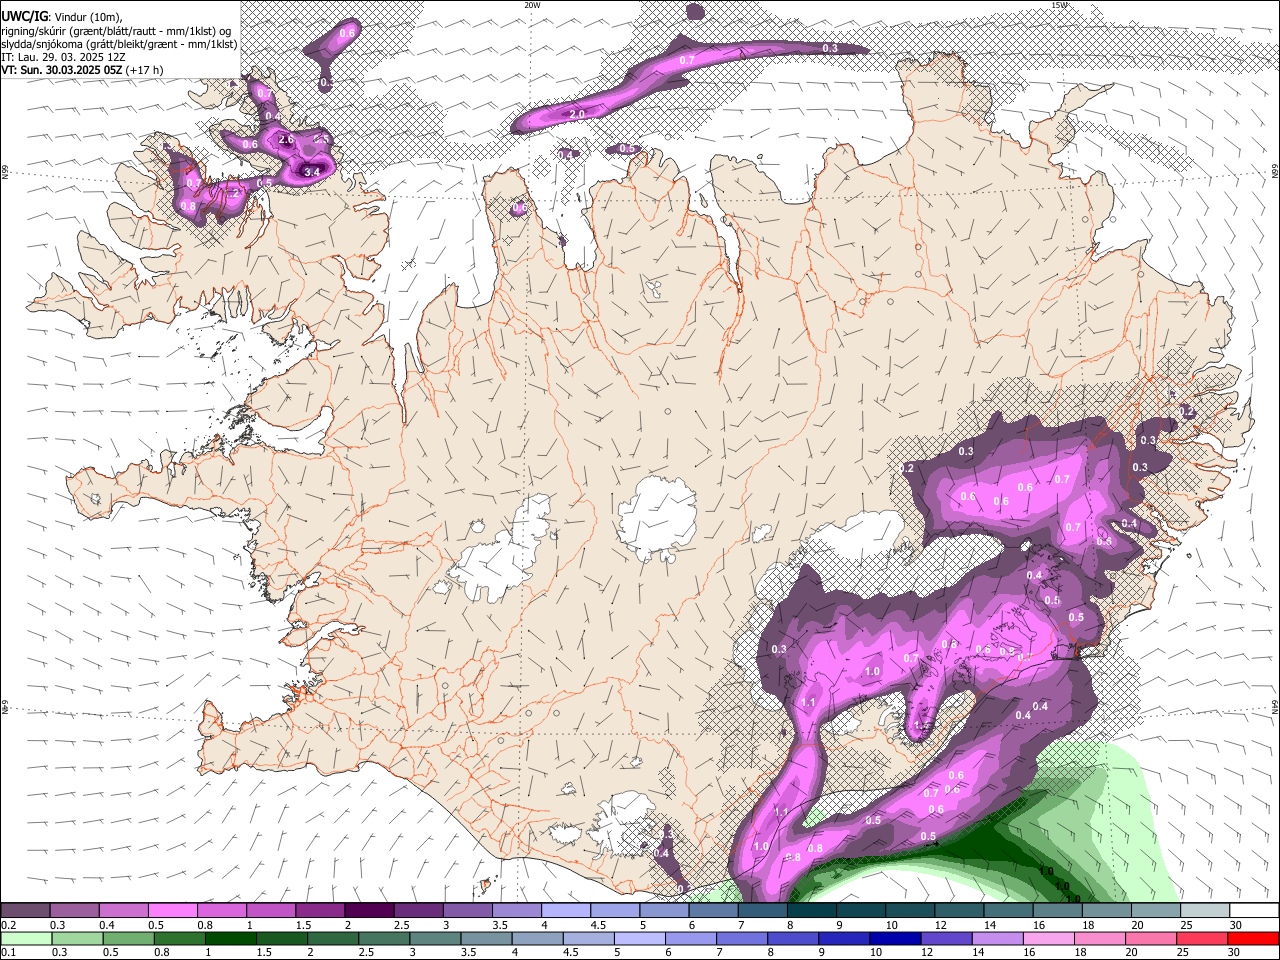Click the "slydda/snjókoma" description line
Image resolution: width=1280 pixels, height=960 pixels.
click(119, 44)
